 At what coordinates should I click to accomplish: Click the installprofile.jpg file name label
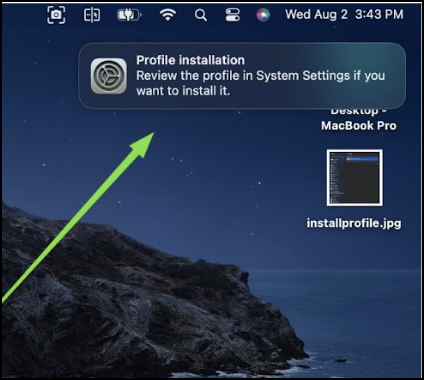(354, 223)
